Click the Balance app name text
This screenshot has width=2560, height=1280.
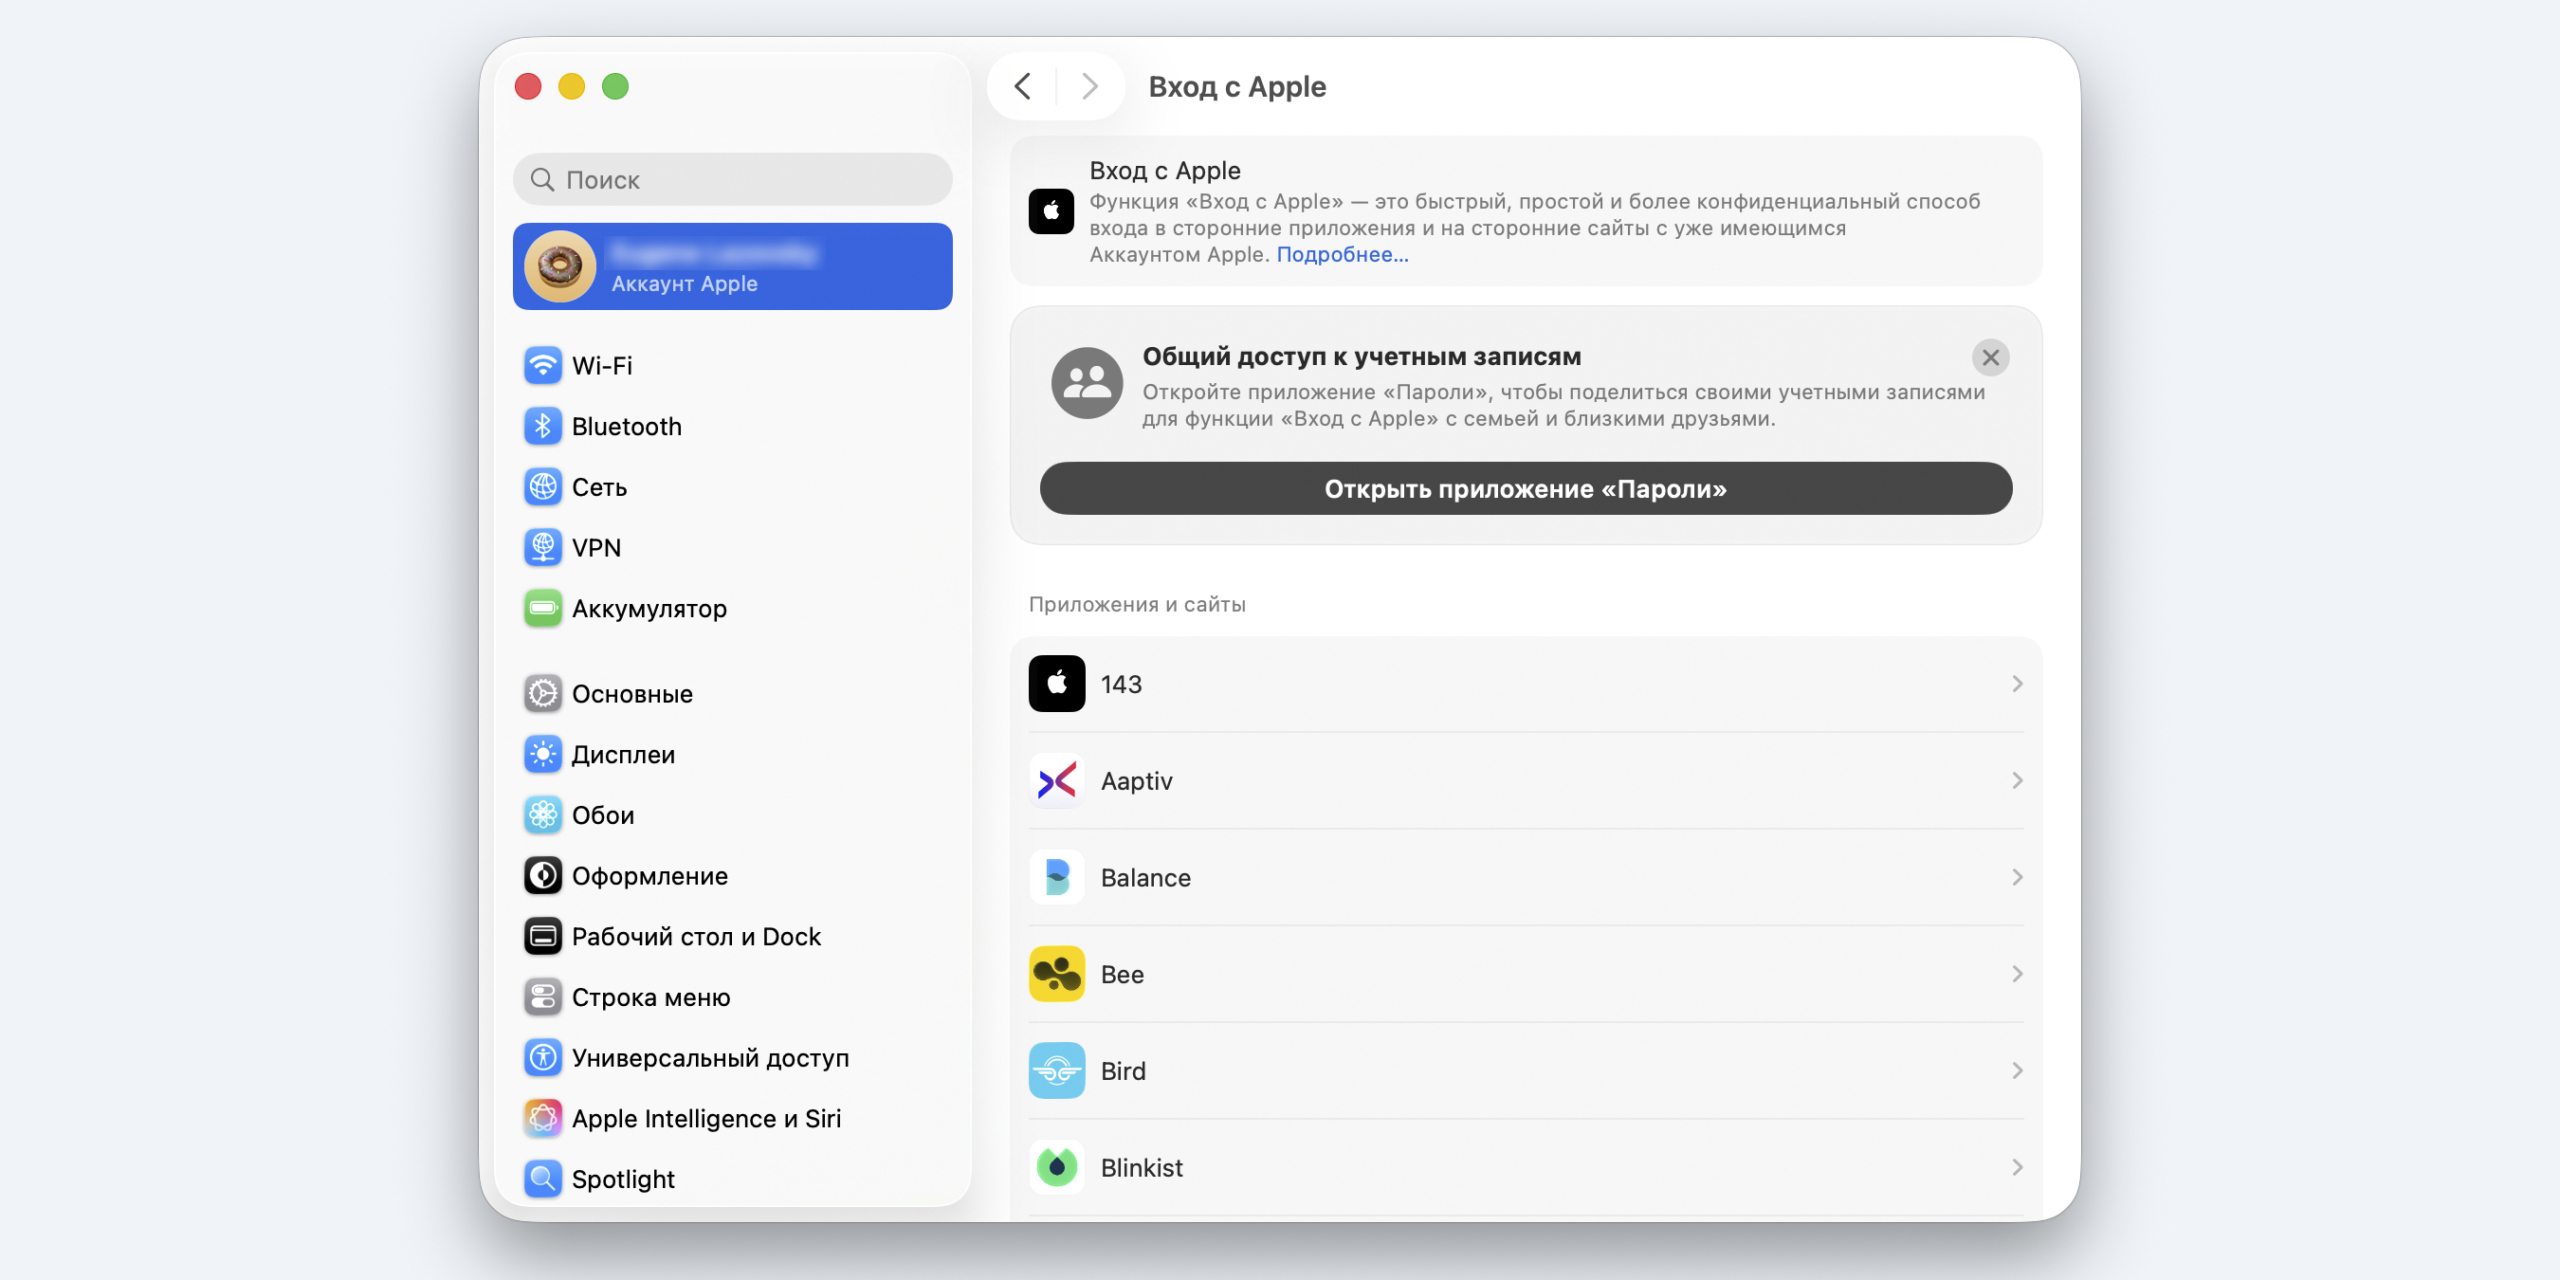(1146, 878)
